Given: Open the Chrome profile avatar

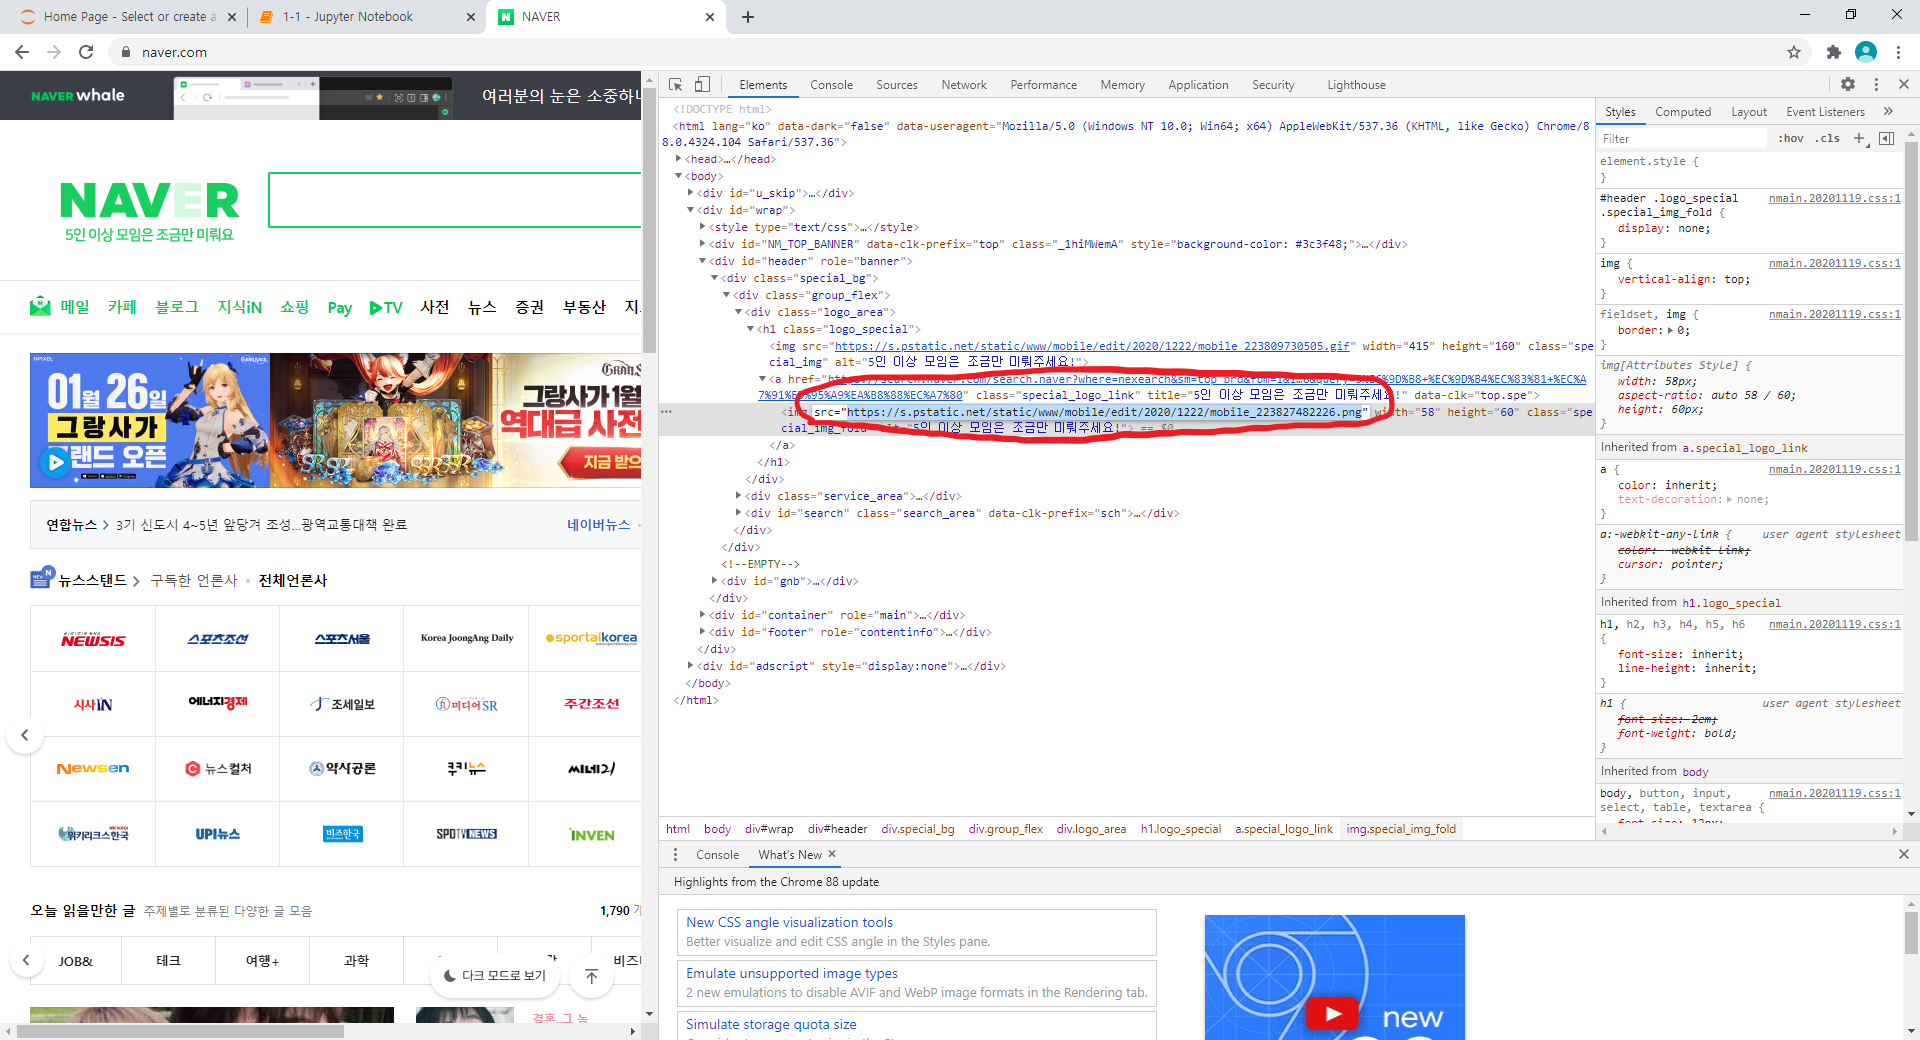Looking at the screenshot, I should click(1866, 52).
